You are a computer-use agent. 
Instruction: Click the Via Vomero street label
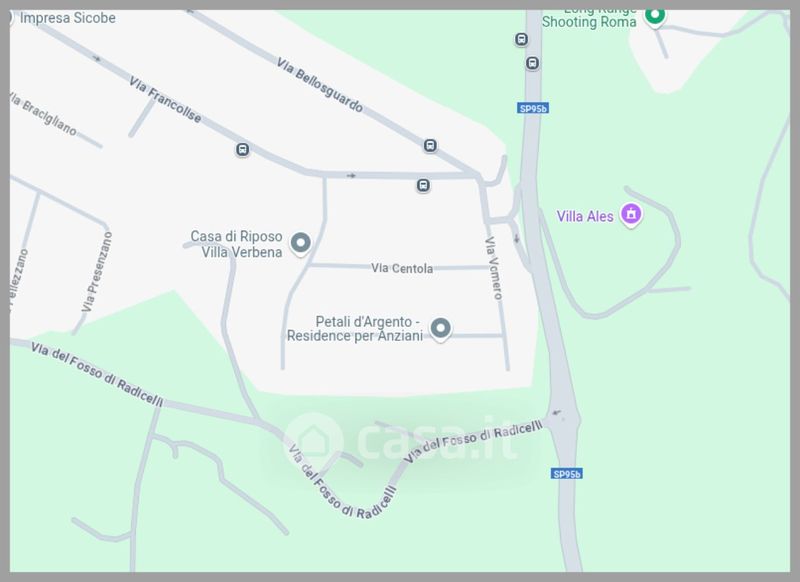coord(494,268)
